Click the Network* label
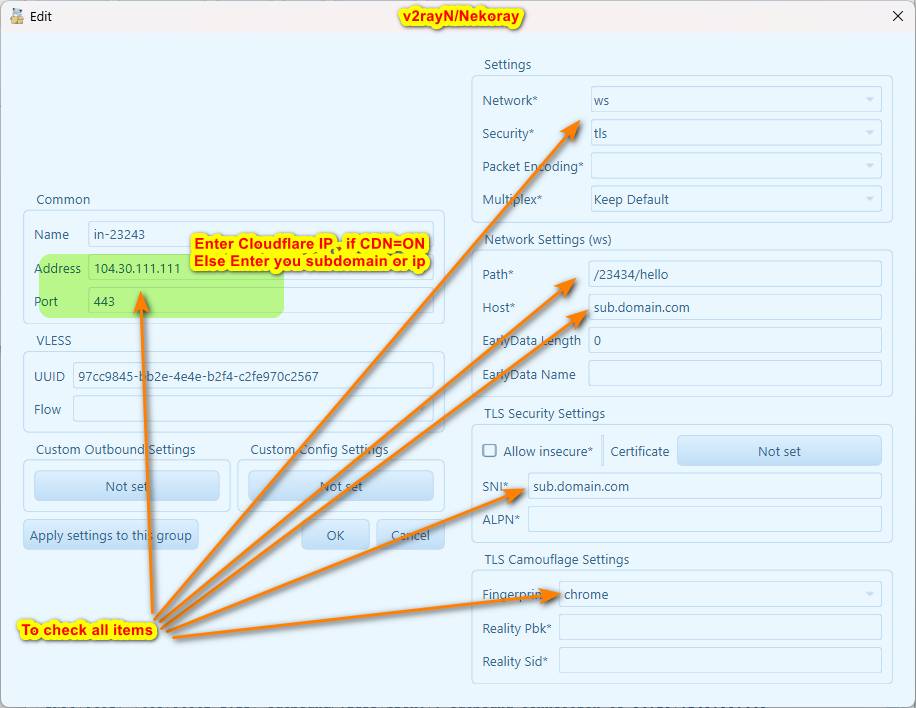 point(510,100)
